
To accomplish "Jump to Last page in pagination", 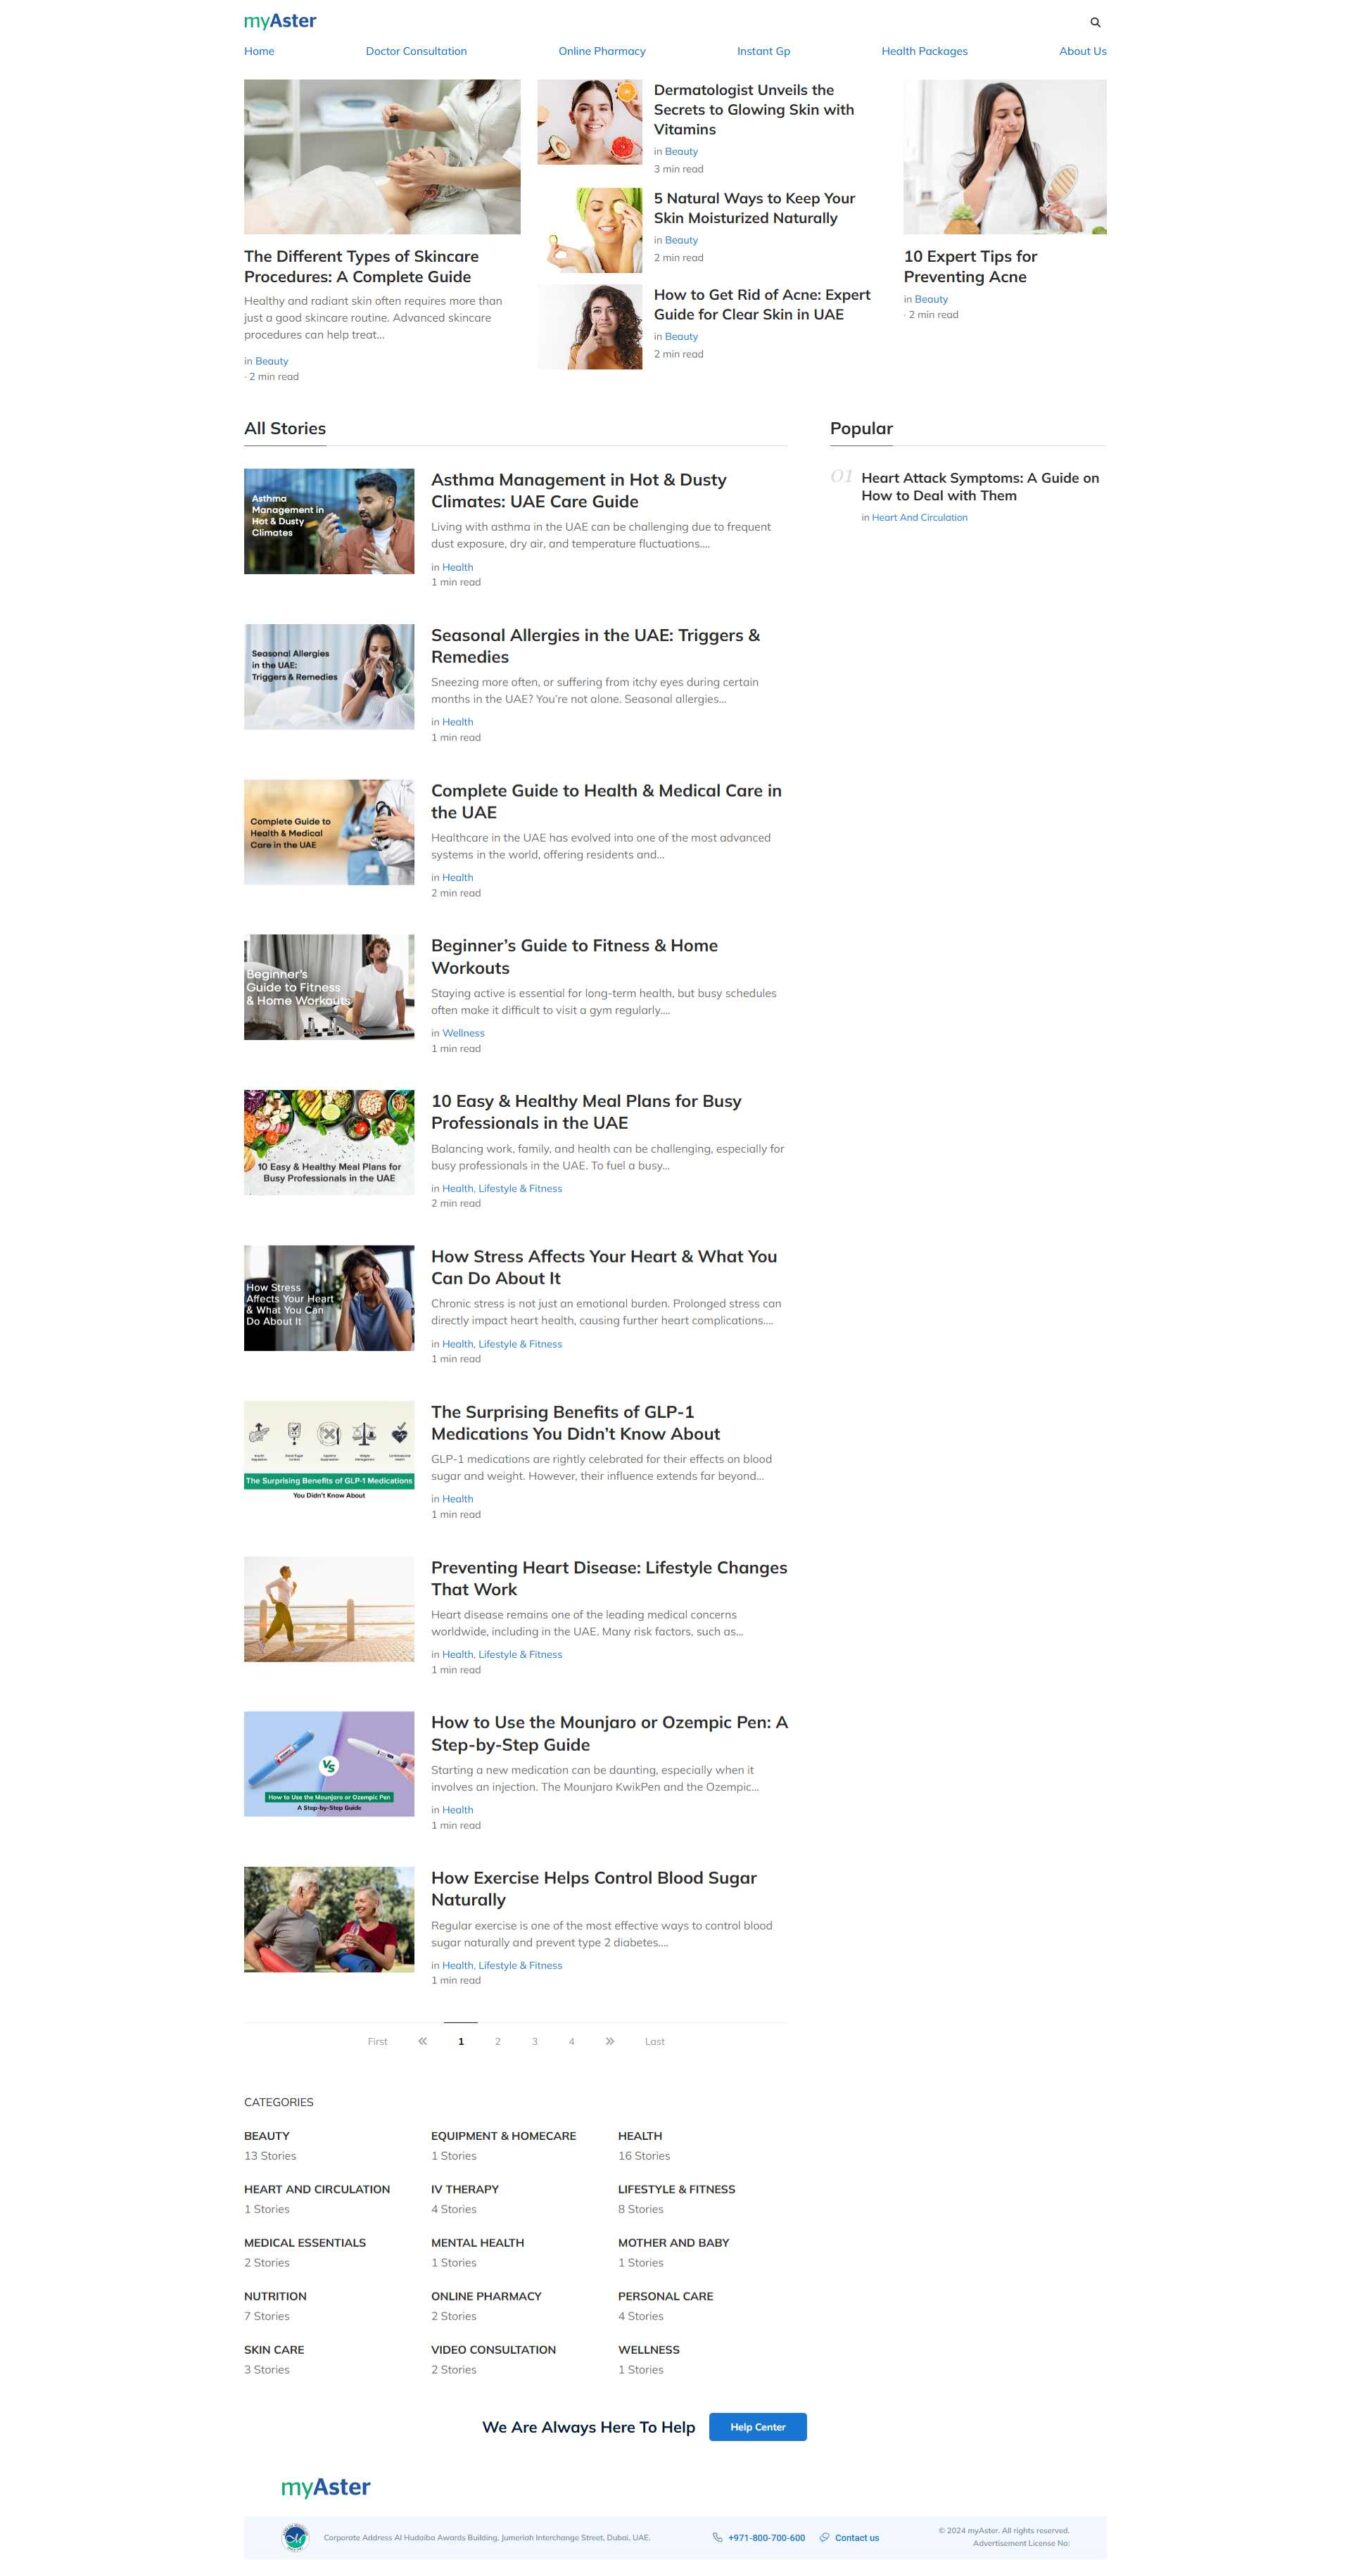I will coord(654,2041).
